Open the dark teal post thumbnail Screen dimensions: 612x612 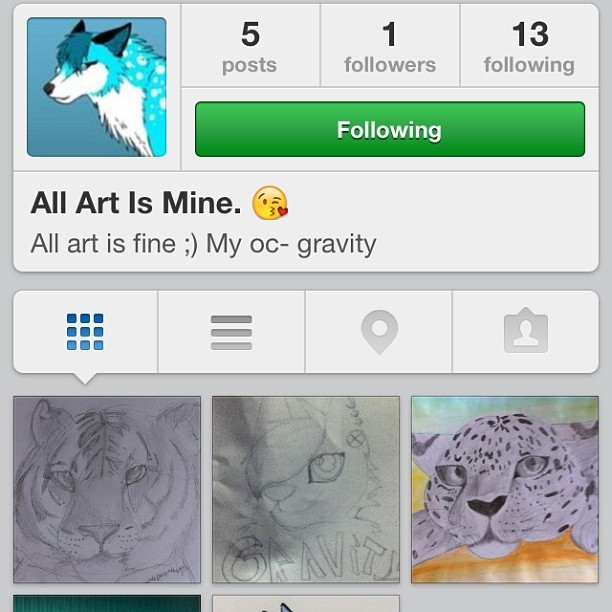coord(107,603)
